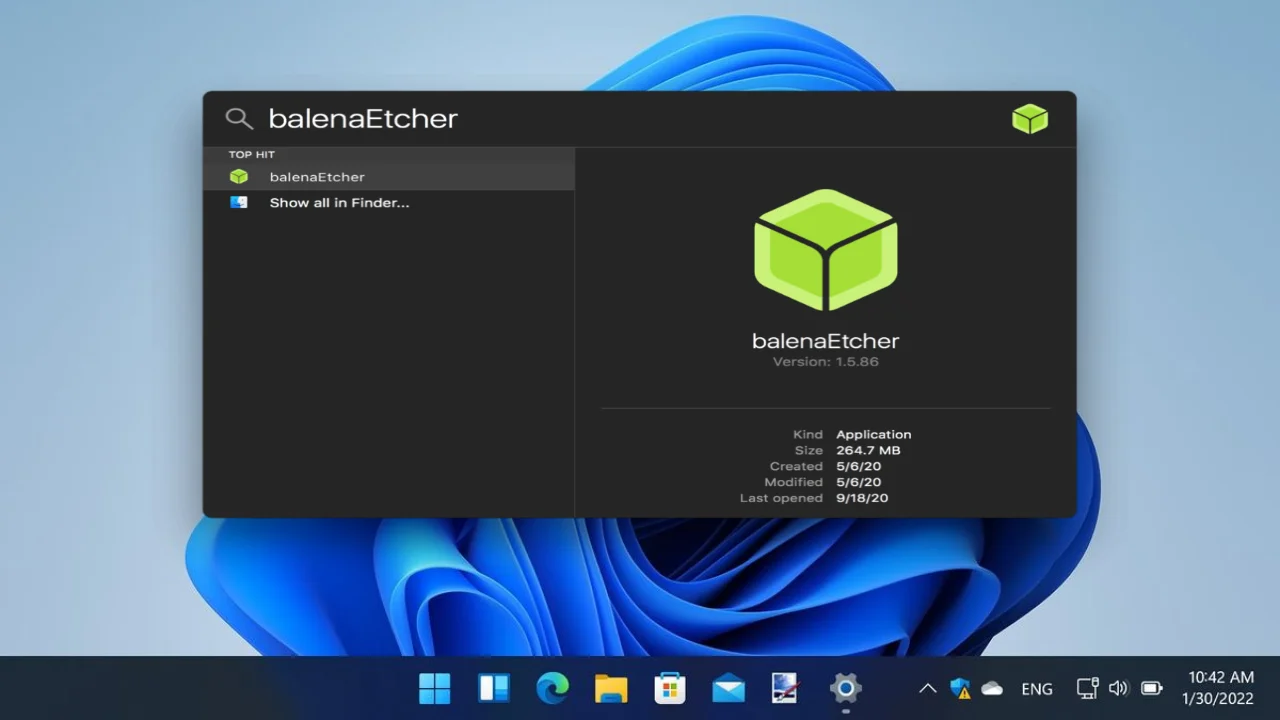Click the Version: 1.5.86 text
The height and width of the screenshot is (720, 1280).
pyautogui.click(x=826, y=361)
